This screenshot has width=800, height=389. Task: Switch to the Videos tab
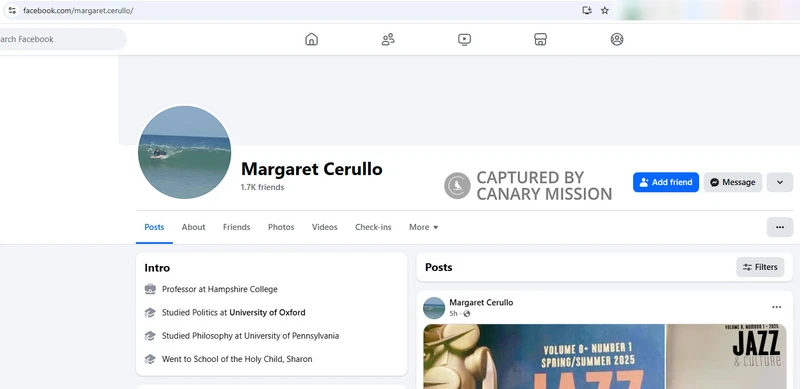click(x=324, y=227)
